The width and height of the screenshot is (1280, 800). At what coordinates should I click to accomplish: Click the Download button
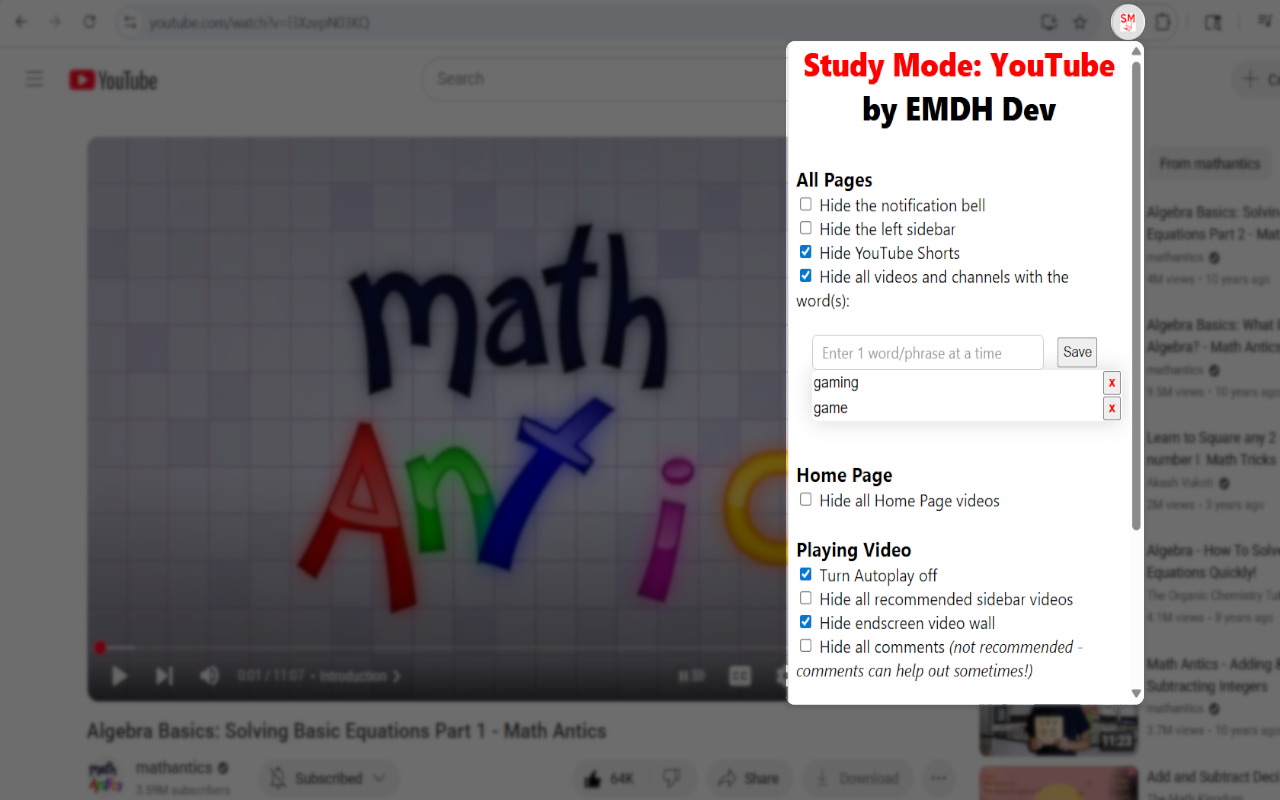coord(856,777)
